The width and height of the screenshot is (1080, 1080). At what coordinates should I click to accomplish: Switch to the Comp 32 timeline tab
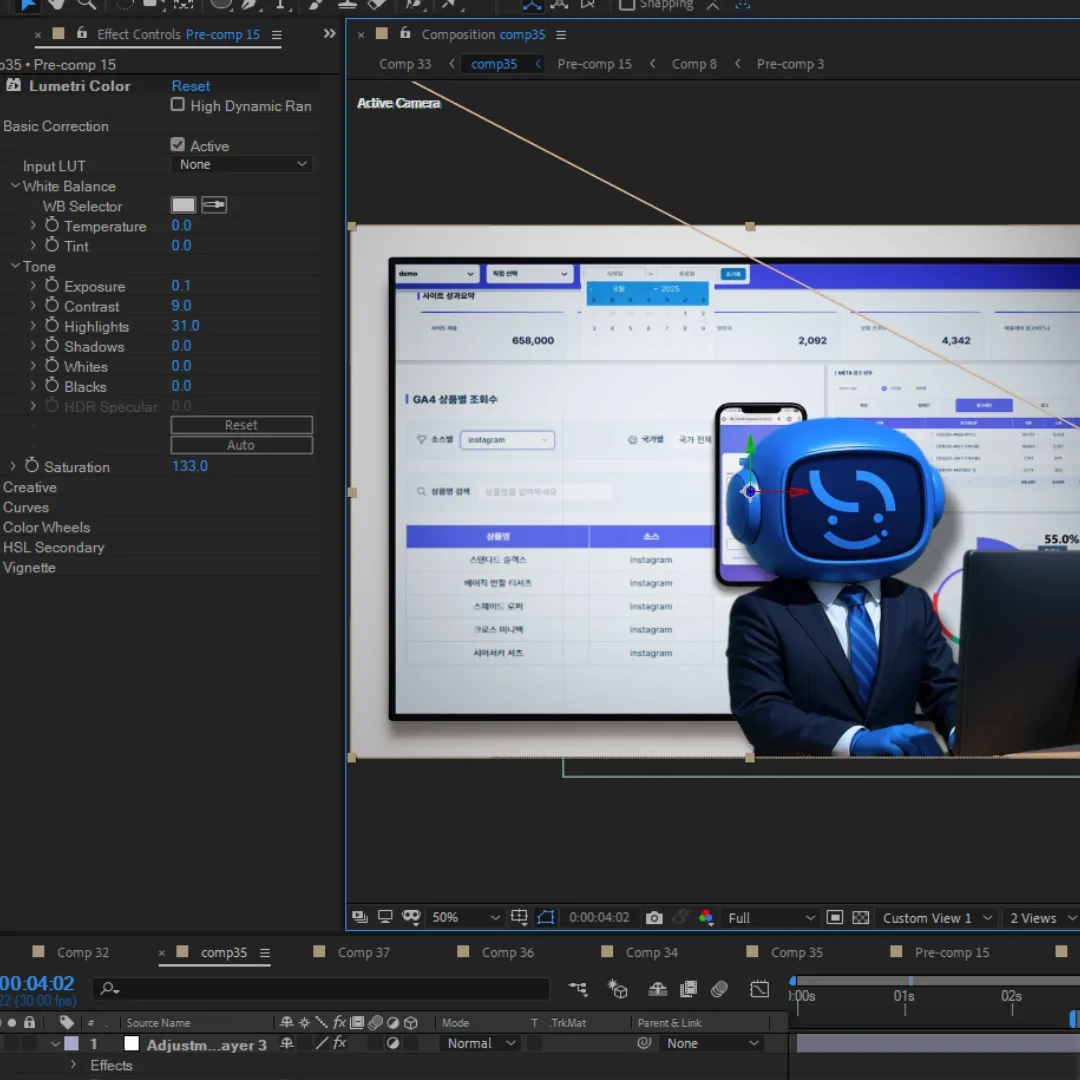83,953
